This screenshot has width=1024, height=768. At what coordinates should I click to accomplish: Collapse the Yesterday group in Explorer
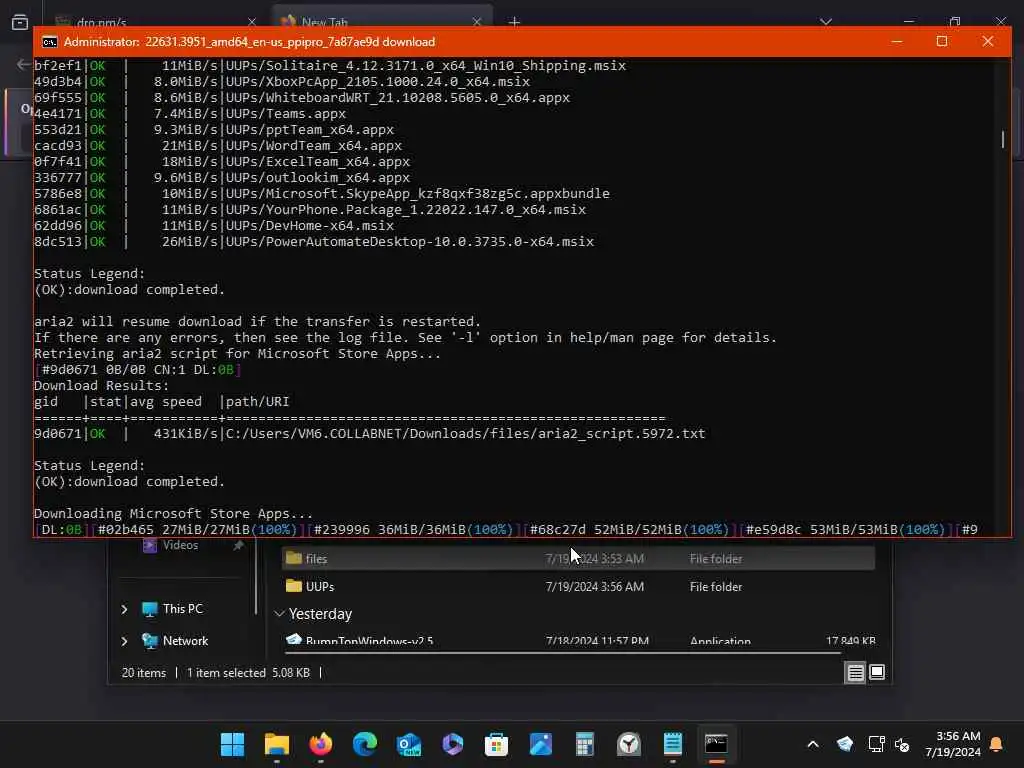point(280,614)
